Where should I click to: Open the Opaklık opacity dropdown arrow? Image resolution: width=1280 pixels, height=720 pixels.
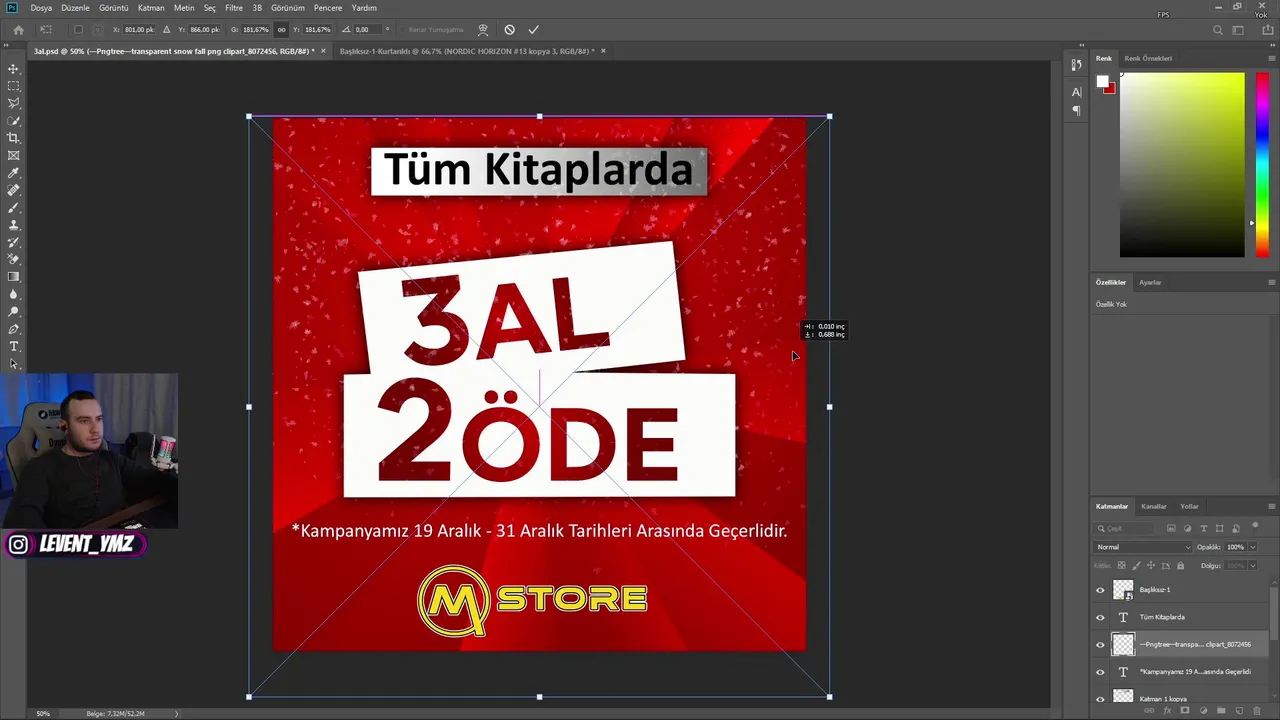(1252, 547)
